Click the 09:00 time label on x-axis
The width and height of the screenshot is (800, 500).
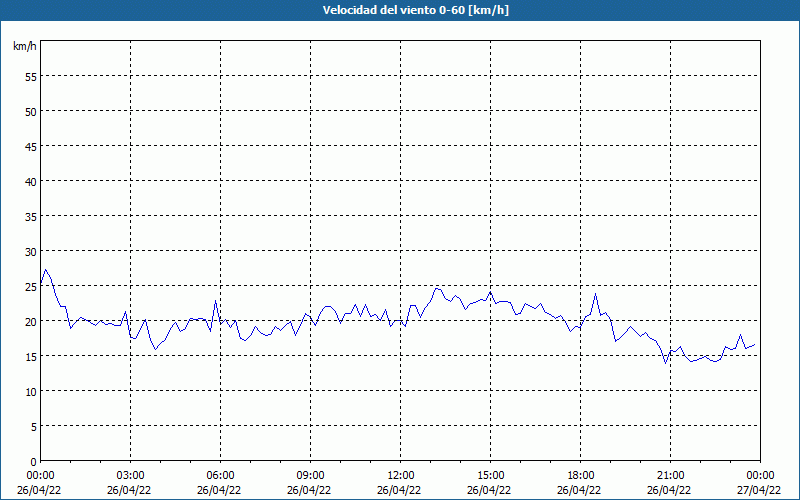pyautogui.click(x=310, y=476)
